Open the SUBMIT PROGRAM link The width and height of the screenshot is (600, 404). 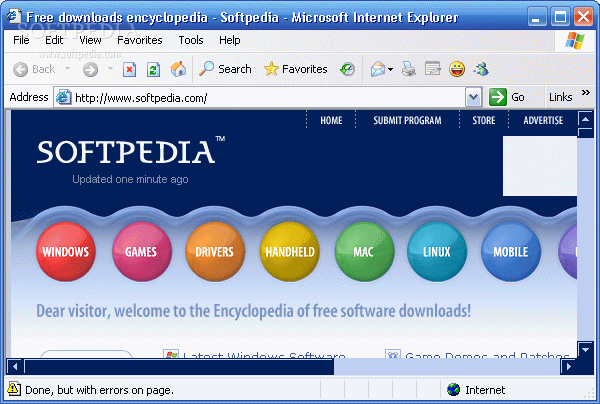click(407, 121)
